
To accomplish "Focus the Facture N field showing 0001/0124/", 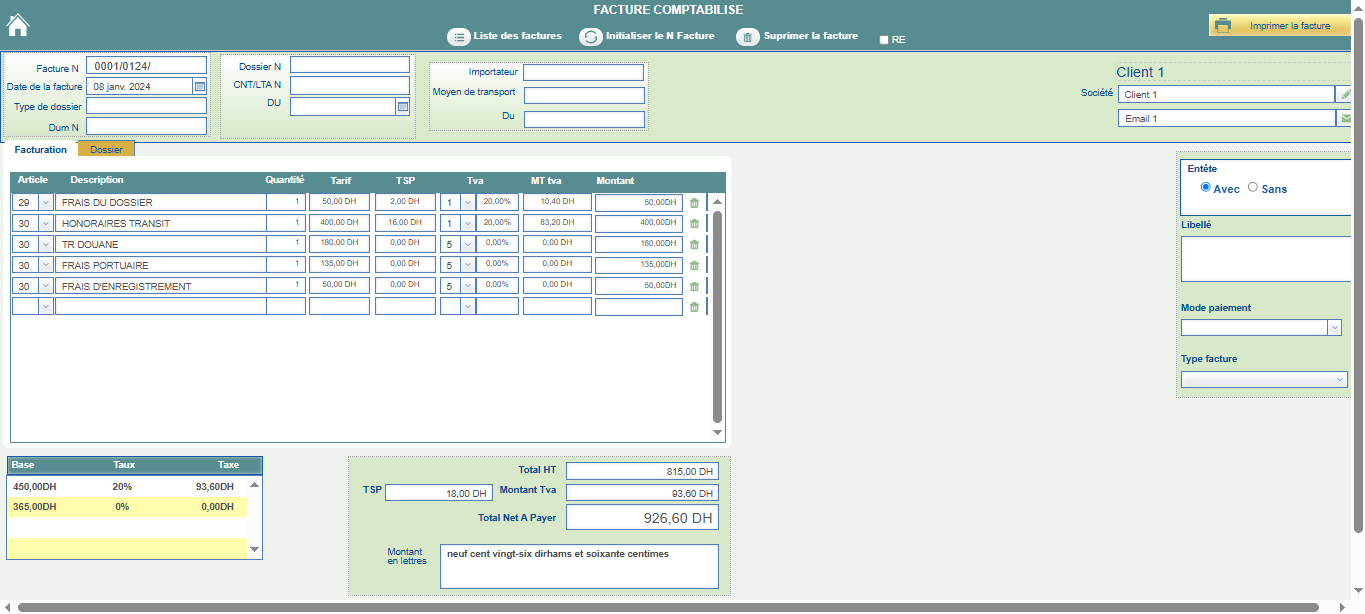I will pos(146,67).
